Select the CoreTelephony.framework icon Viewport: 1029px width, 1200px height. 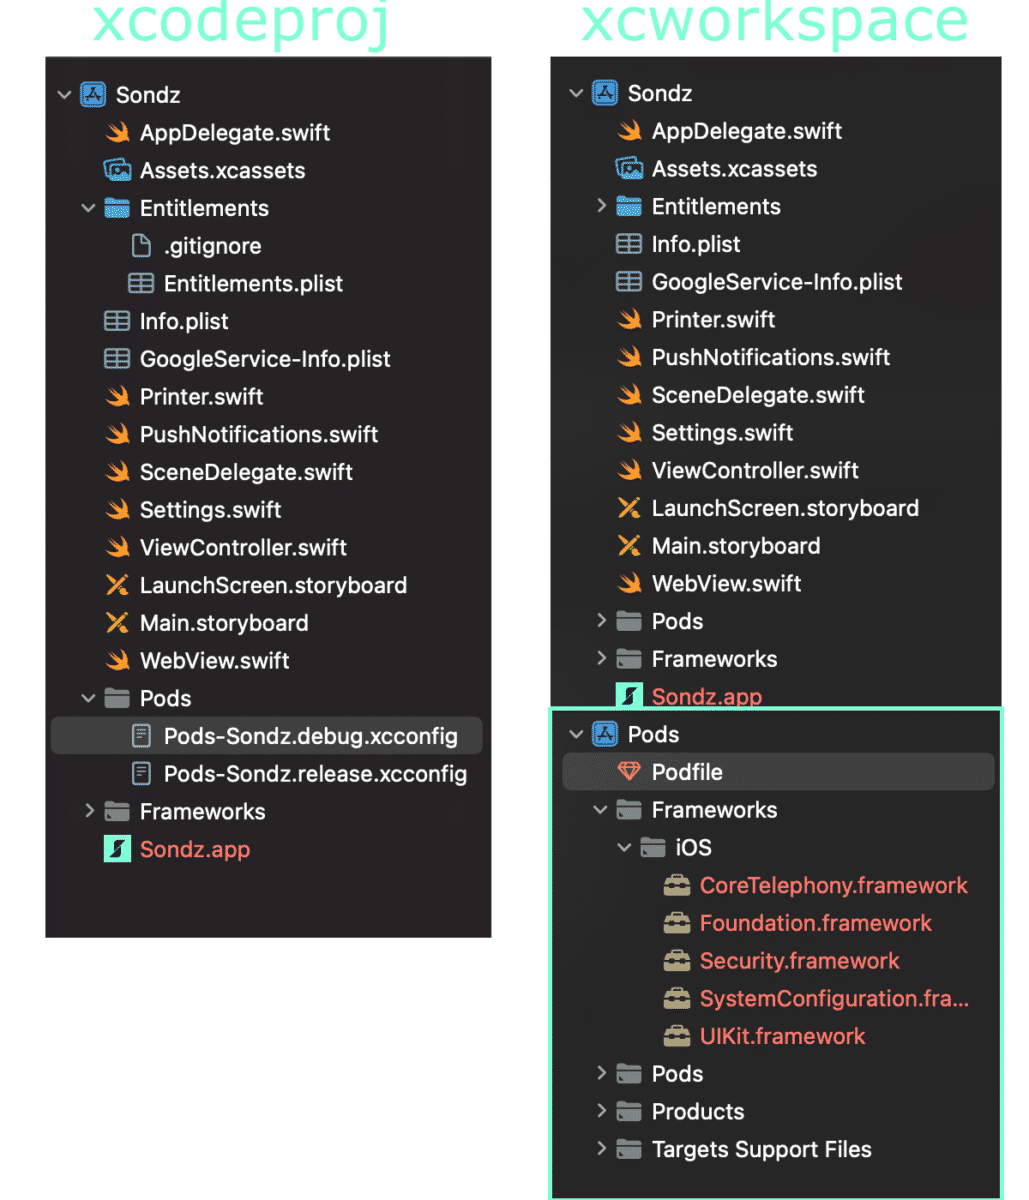677,885
